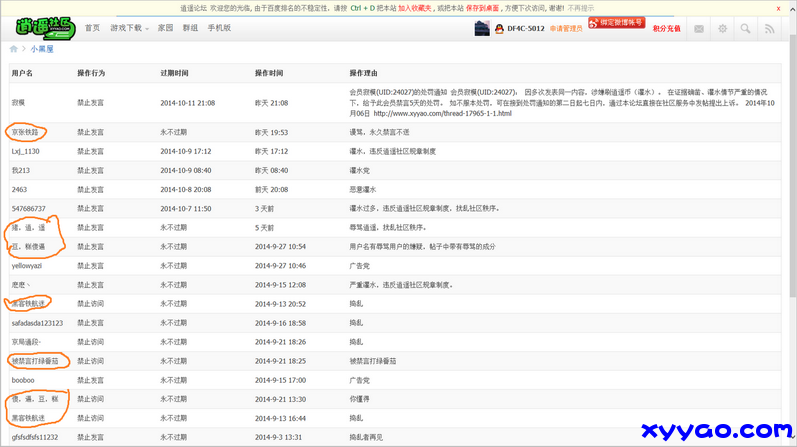Click the QQ penguin icon
This screenshot has height=447, width=797.
click(499, 28)
